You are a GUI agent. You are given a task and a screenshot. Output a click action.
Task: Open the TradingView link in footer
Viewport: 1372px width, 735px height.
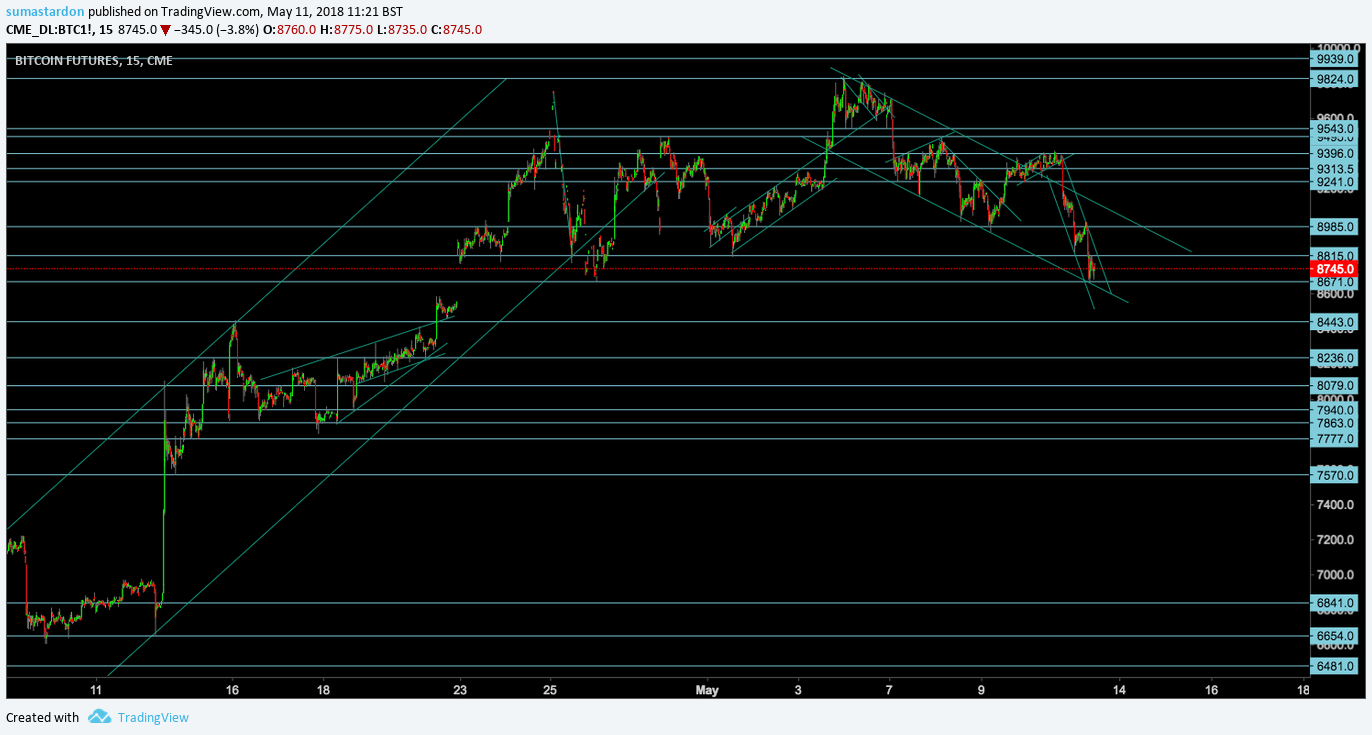pyautogui.click(x=153, y=717)
